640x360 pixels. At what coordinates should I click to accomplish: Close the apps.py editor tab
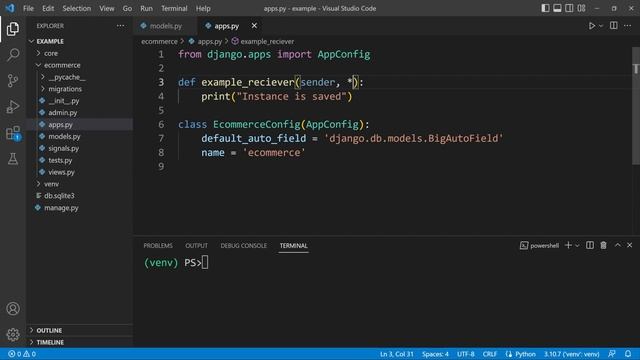click(254, 26)
